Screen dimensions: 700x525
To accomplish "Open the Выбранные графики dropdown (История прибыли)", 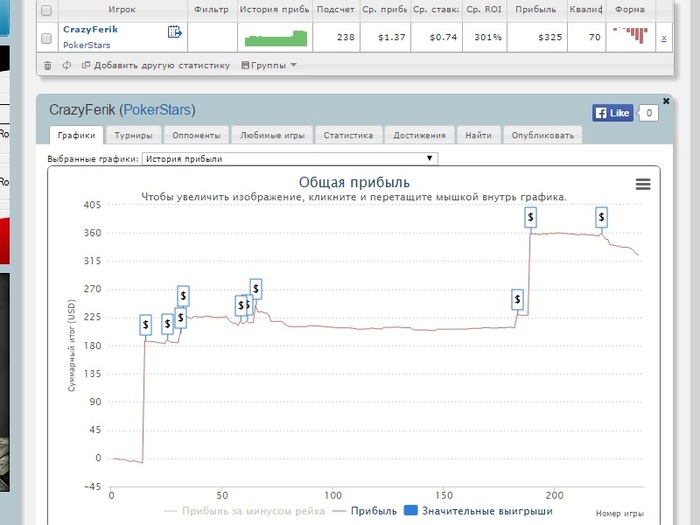I will [x=290, y=158].
